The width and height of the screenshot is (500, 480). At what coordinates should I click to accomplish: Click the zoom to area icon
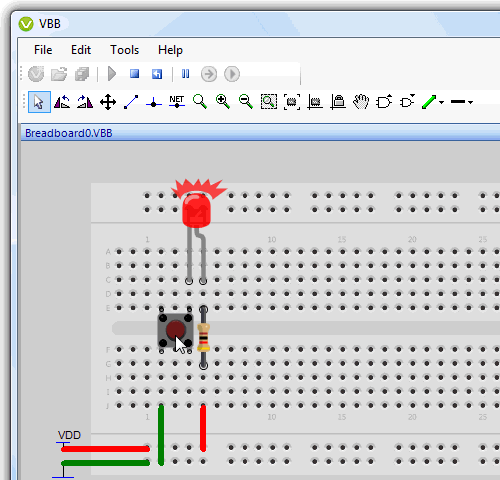269,102
